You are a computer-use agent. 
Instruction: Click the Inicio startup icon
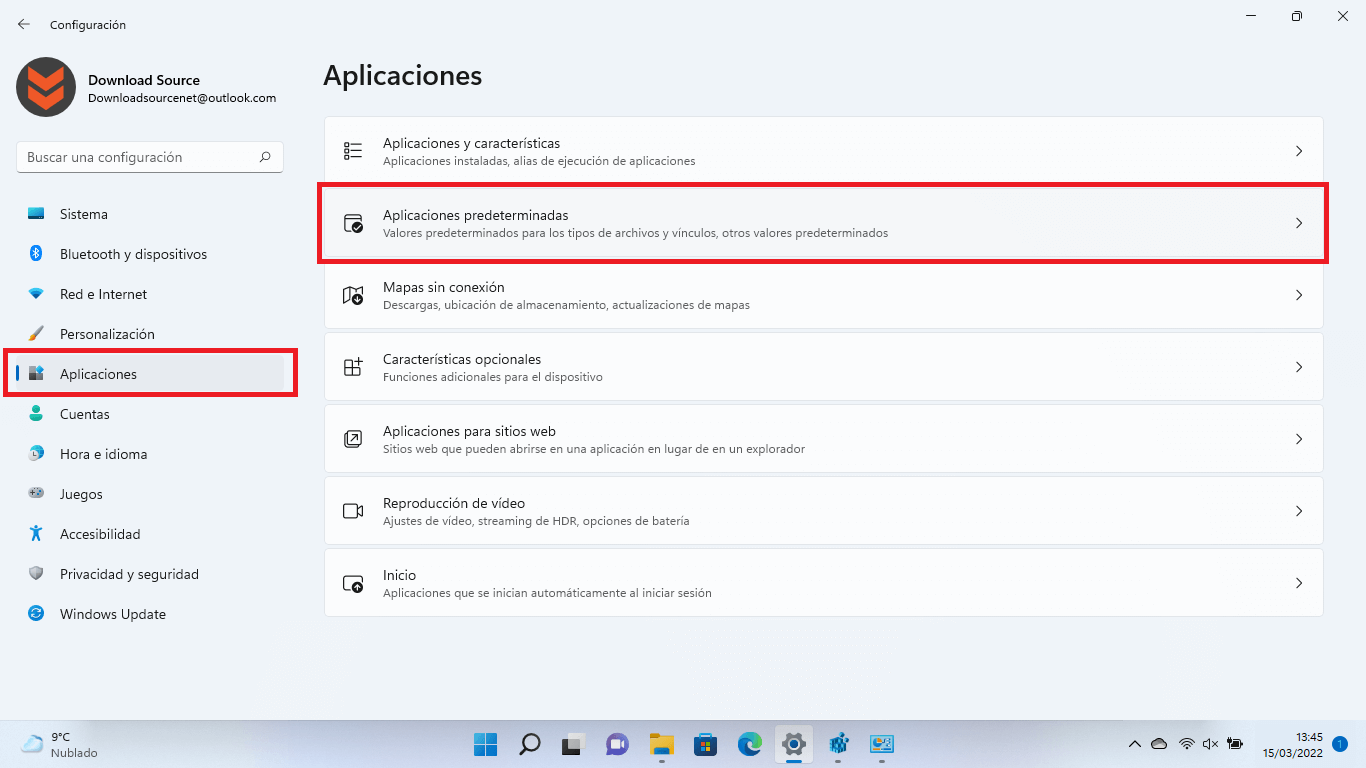353,583
